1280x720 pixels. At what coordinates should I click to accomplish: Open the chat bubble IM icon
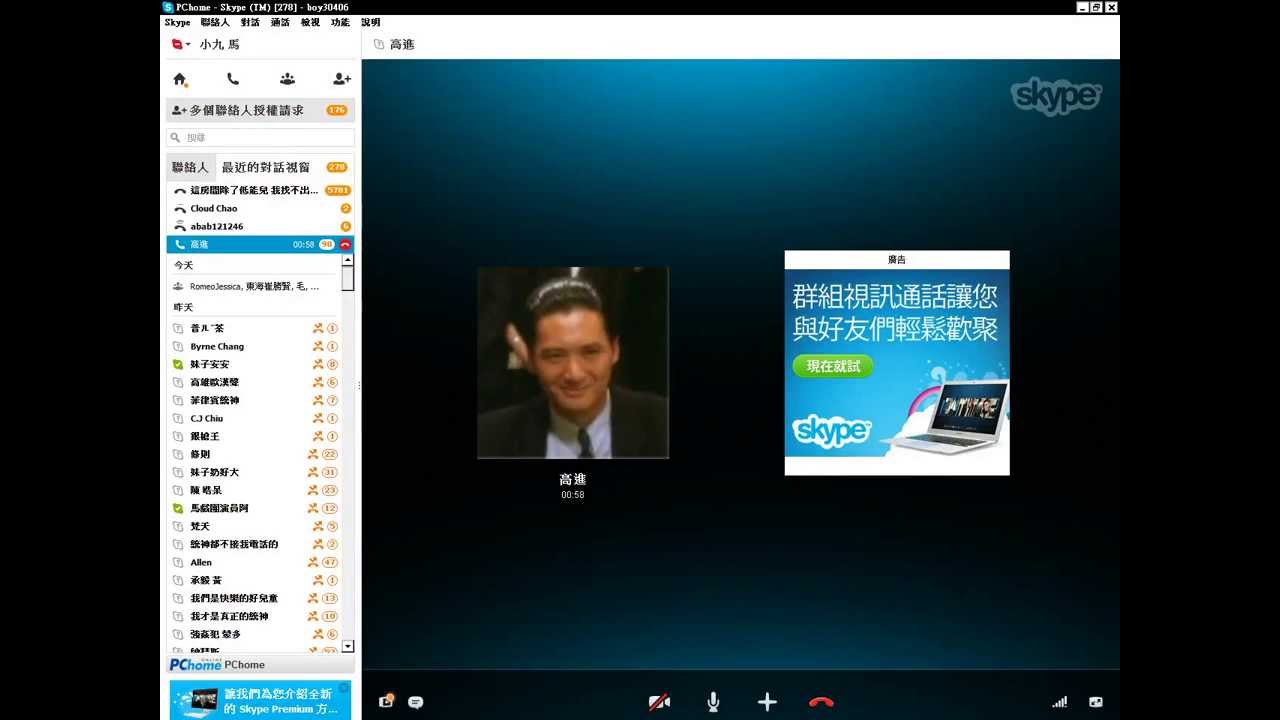[x=415, y=702]
